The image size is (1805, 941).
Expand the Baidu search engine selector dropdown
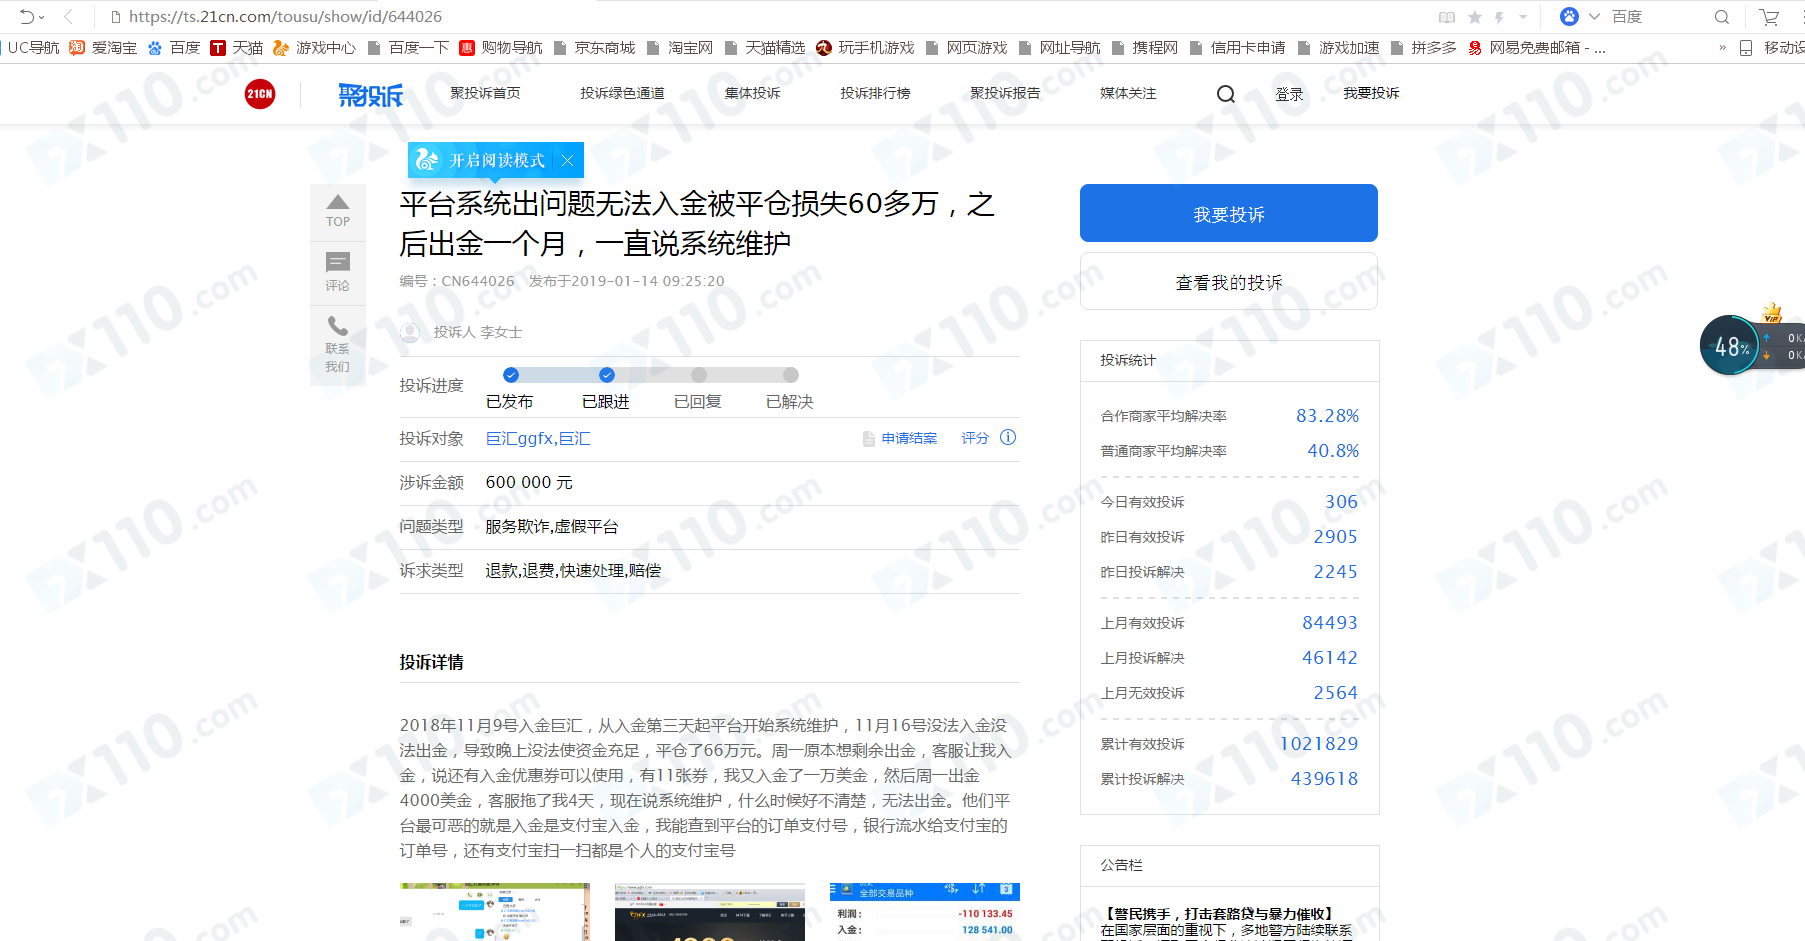[x=1594, y=17]
